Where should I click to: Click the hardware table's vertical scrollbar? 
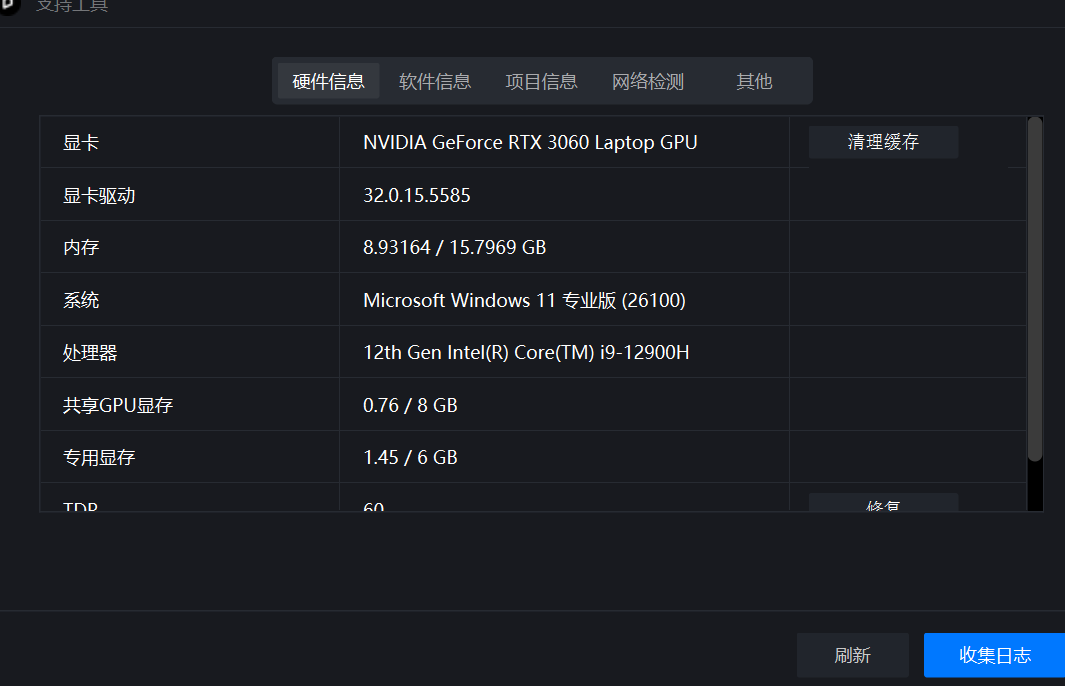(x=1035, y=290)
